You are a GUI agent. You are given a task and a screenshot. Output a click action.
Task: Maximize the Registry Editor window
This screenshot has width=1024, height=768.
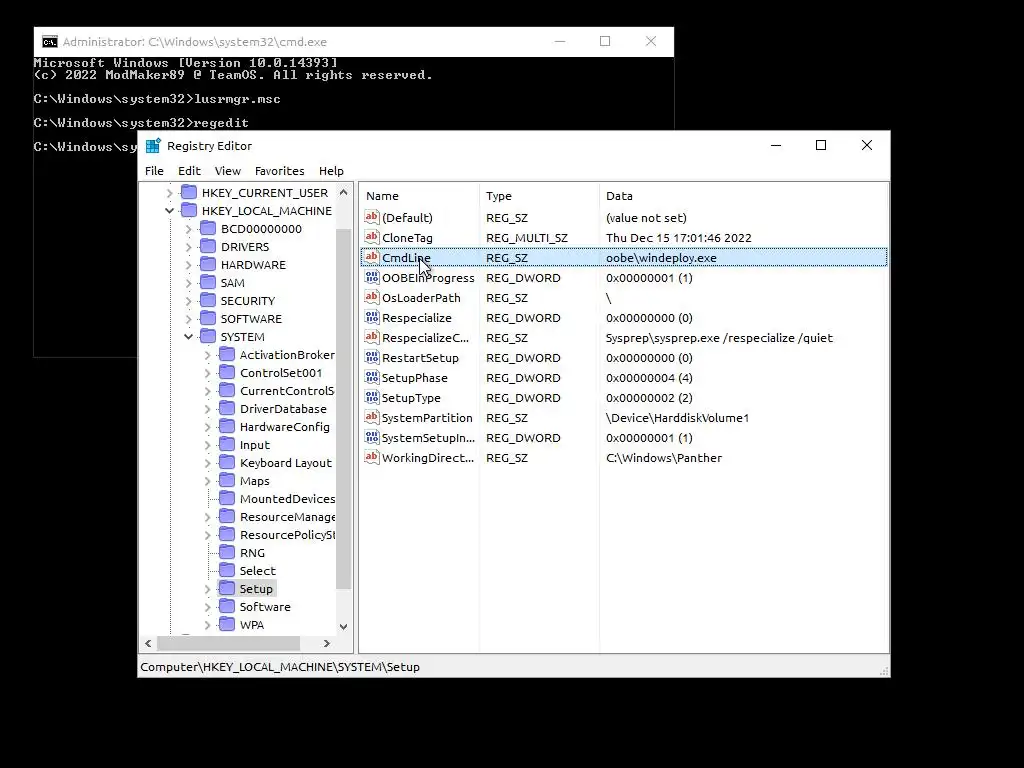pos(821,145)
